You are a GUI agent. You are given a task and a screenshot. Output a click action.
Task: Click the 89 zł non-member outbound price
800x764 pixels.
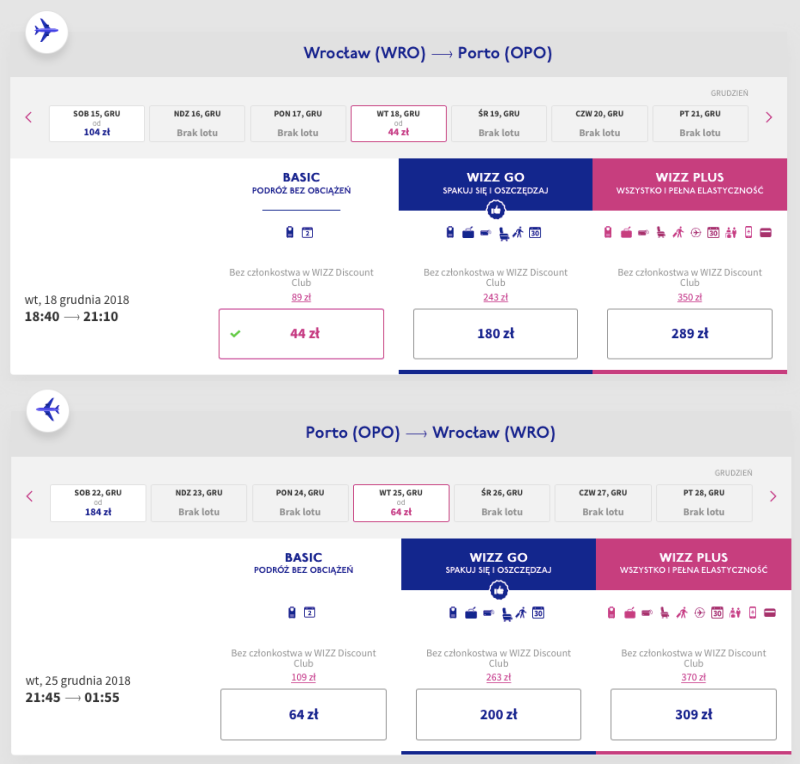301,297
